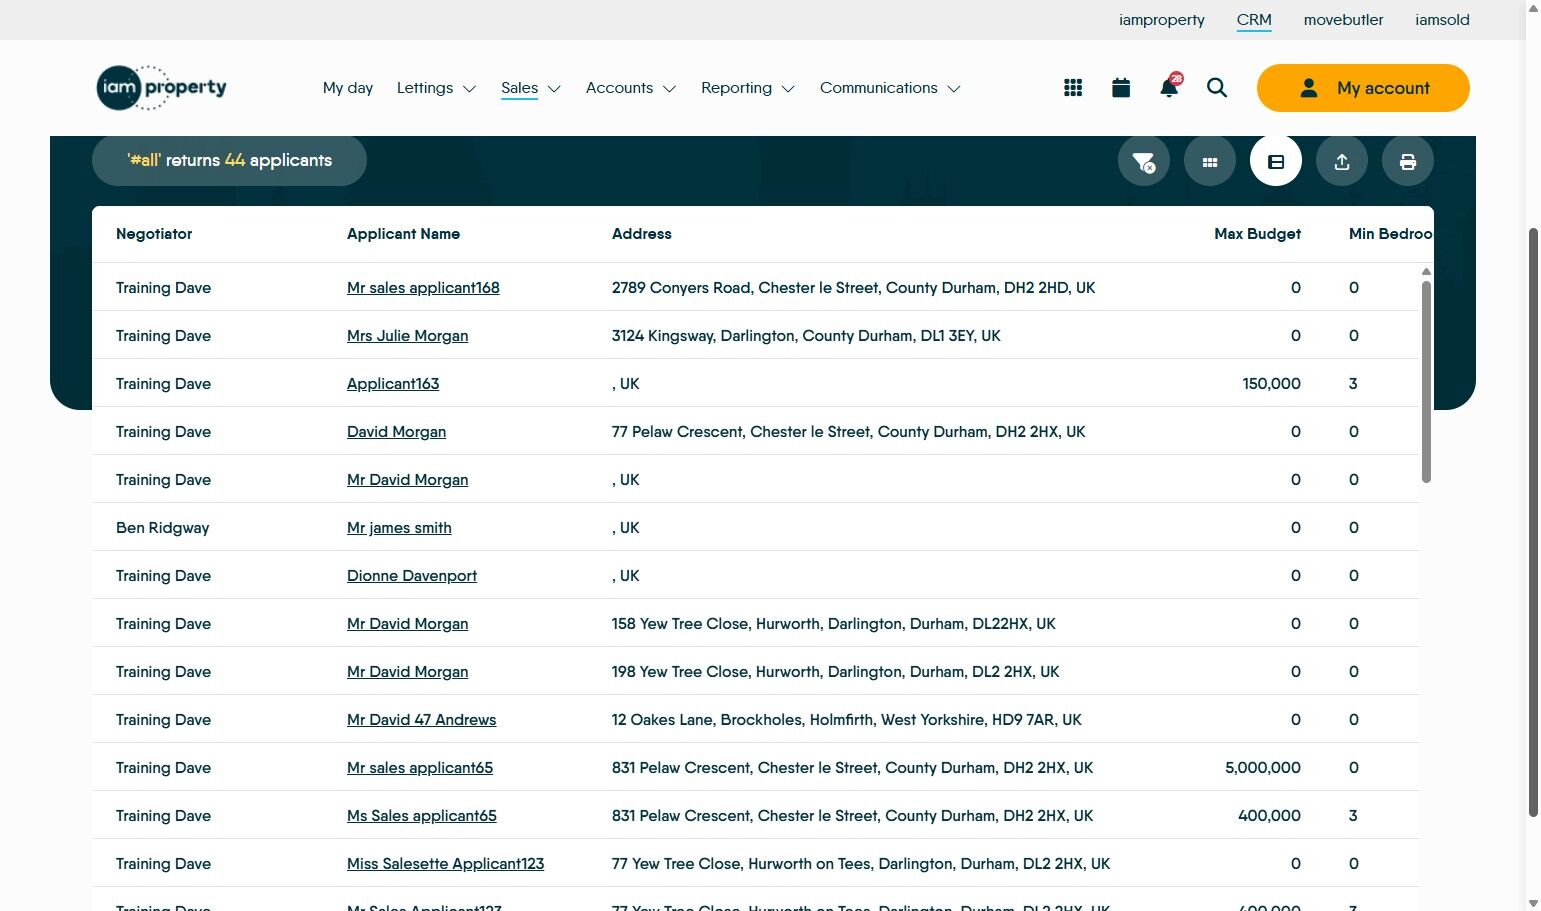The height and width of the screenshot is (911, 1541).
Task: Expand the Accounts menu
Action: point(631,88)
